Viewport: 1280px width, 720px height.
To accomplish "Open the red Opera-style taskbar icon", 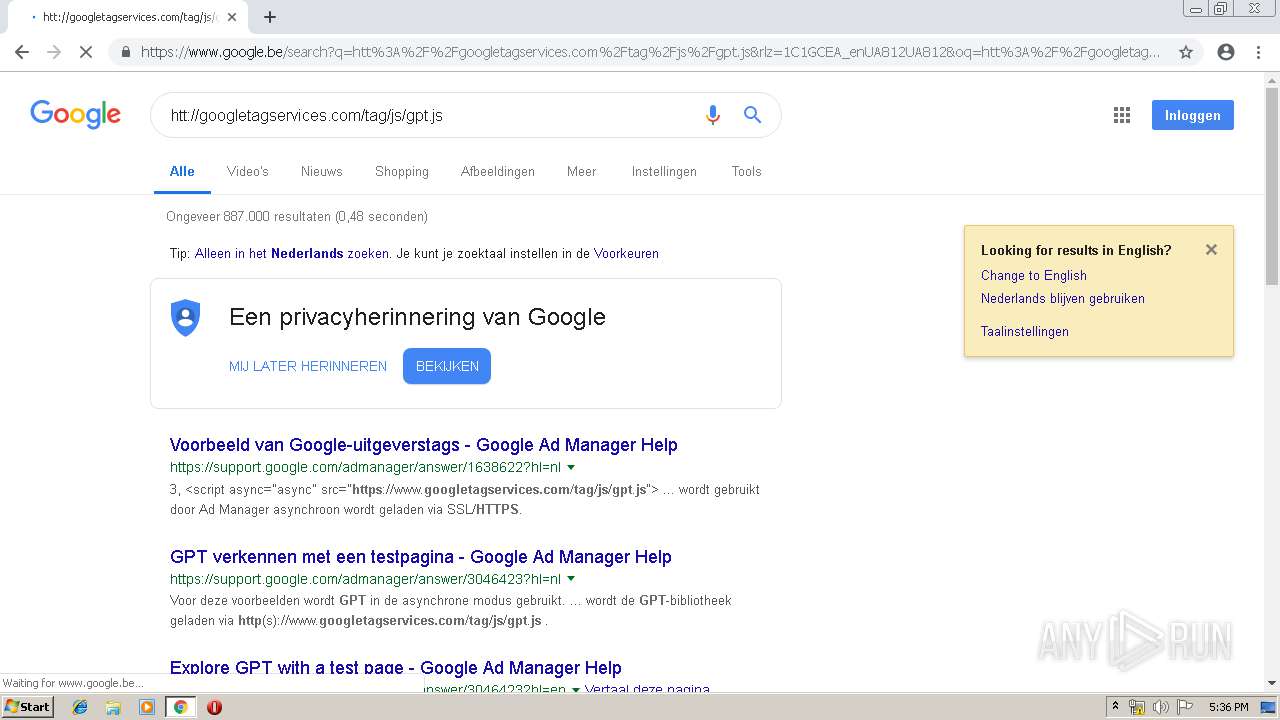I will [x=214, y=707].
